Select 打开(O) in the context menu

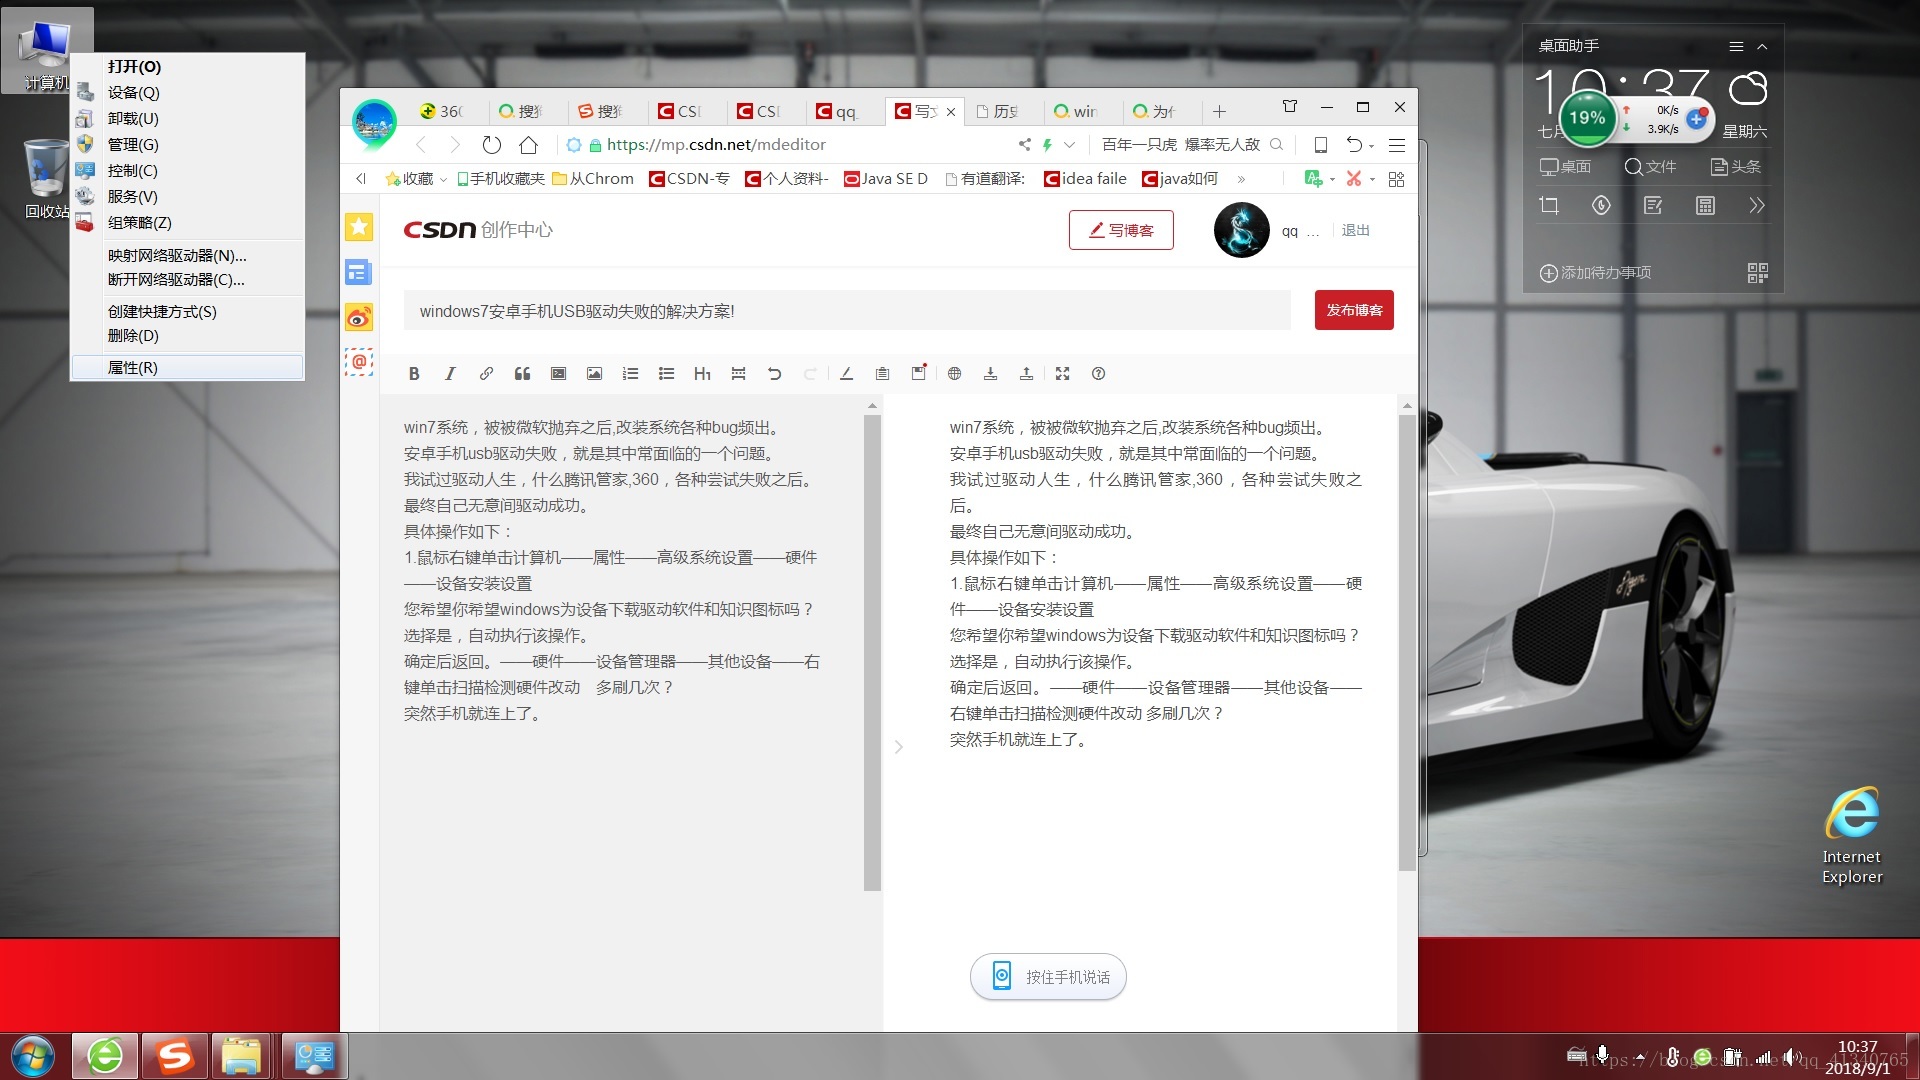click(187, 66)
